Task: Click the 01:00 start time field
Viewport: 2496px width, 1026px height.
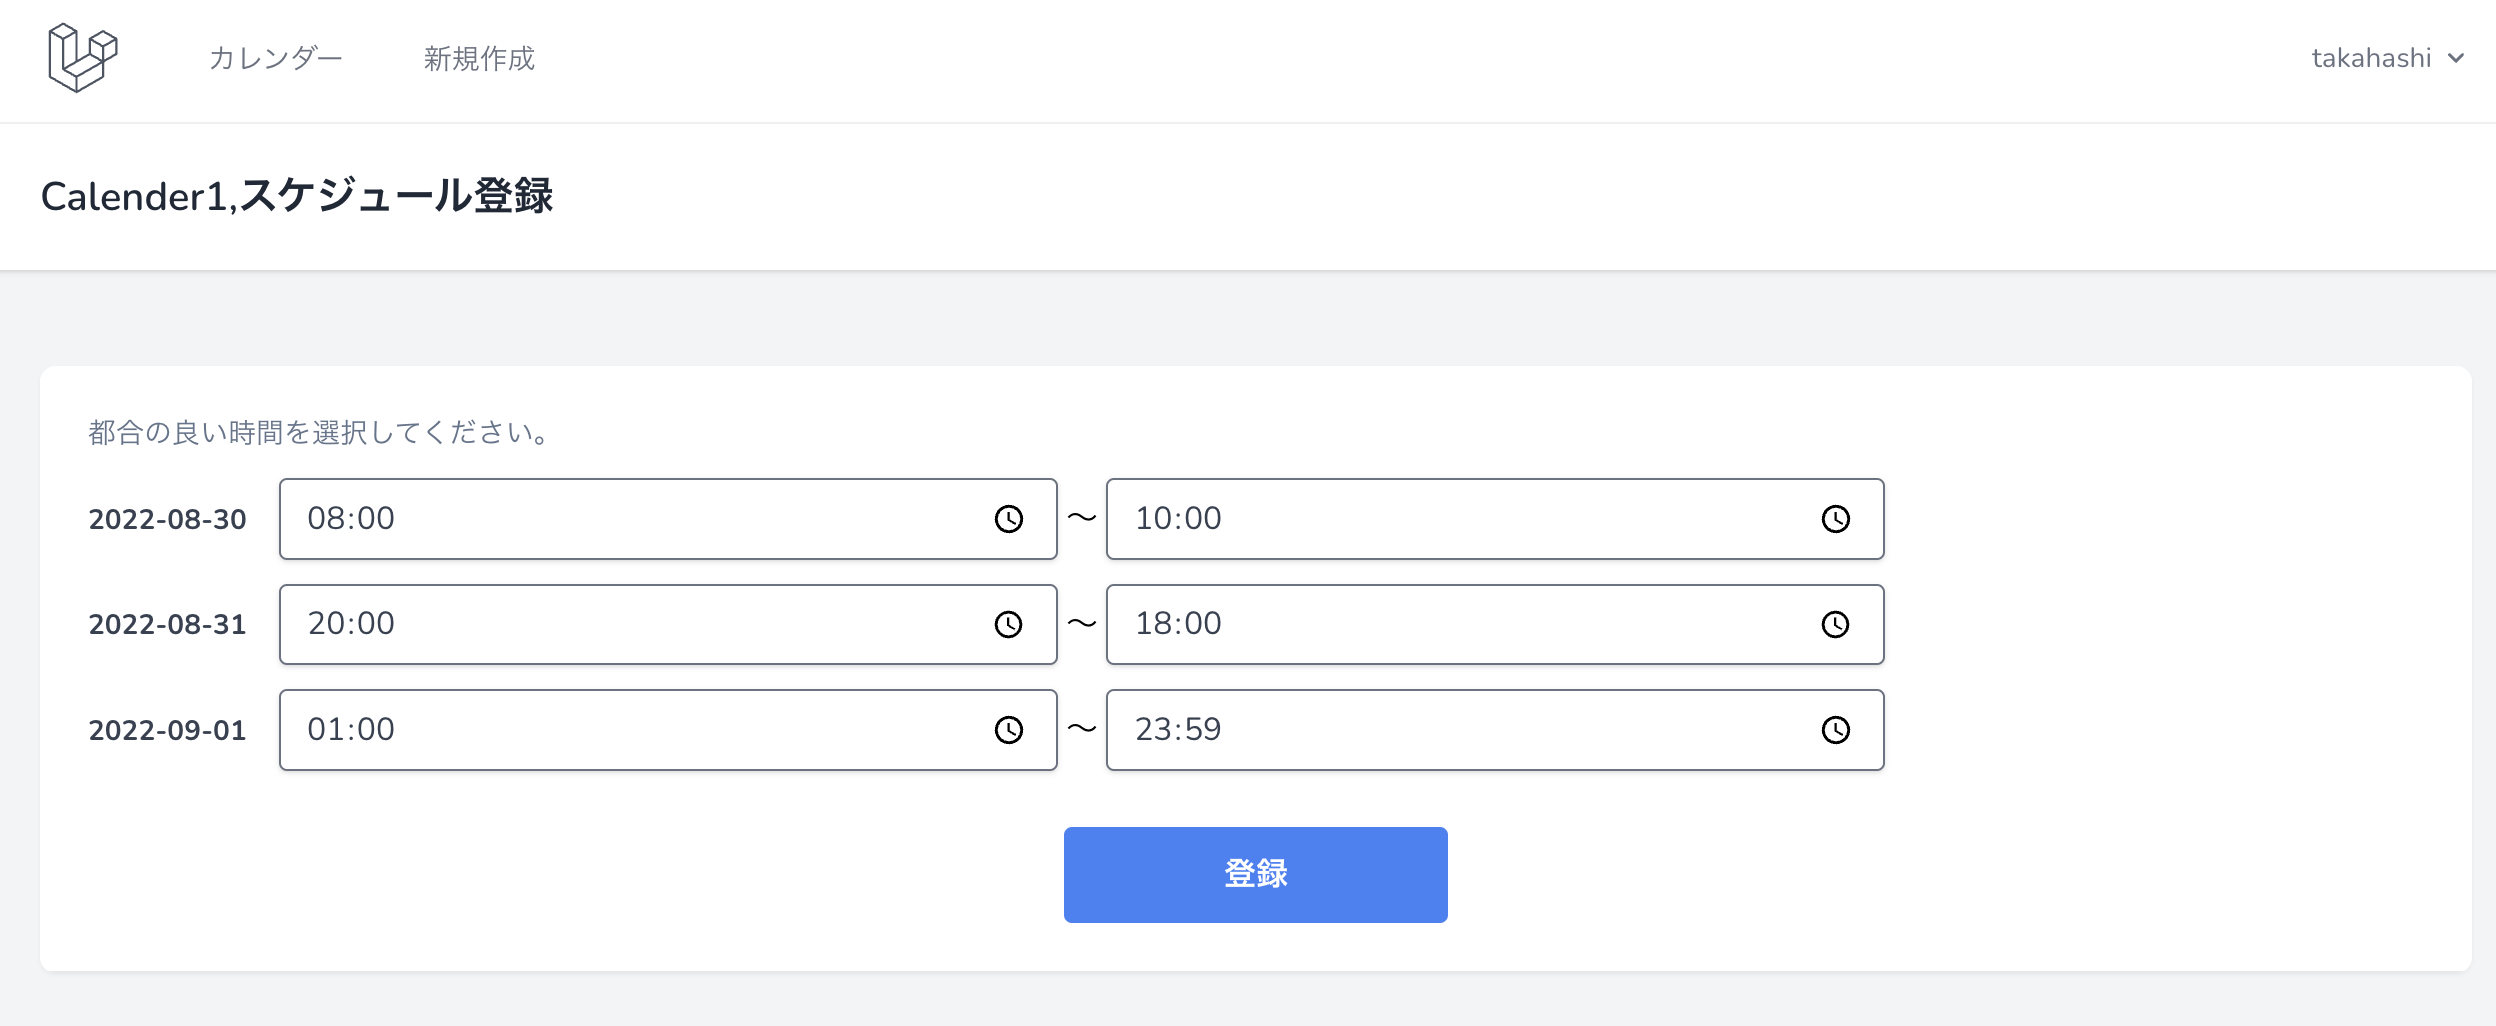Action: 600,730
